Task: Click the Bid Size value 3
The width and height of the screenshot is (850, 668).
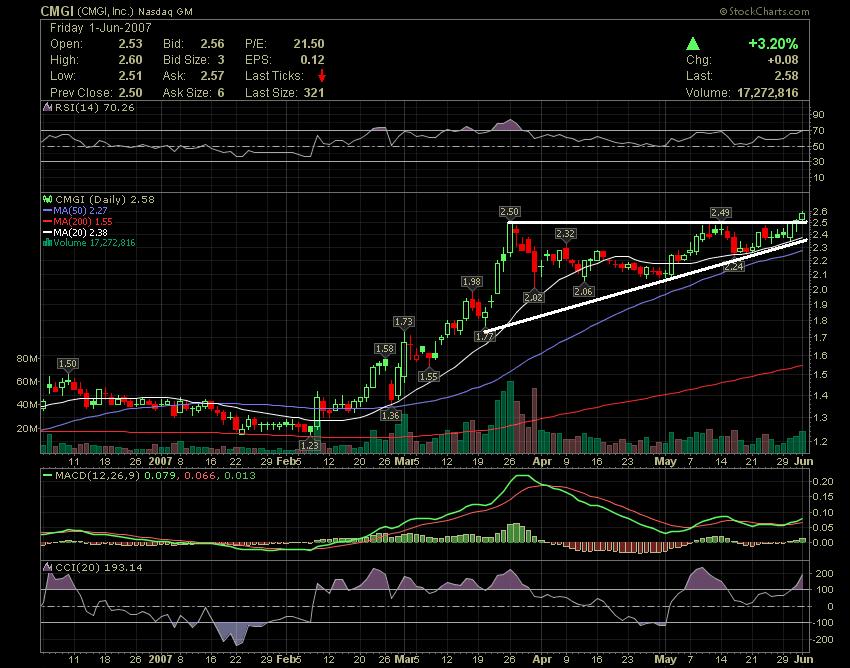Action: click(x=221, y=60)
